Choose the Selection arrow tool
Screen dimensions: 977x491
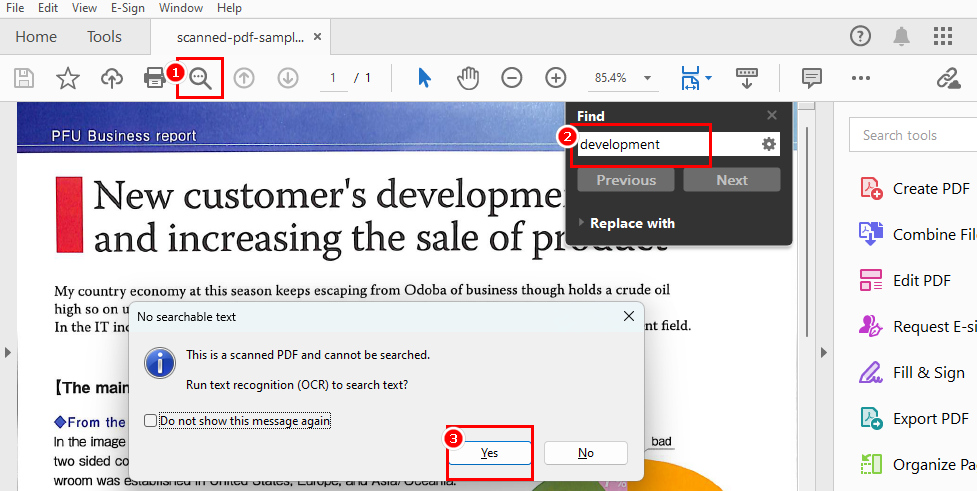[424, 78]
